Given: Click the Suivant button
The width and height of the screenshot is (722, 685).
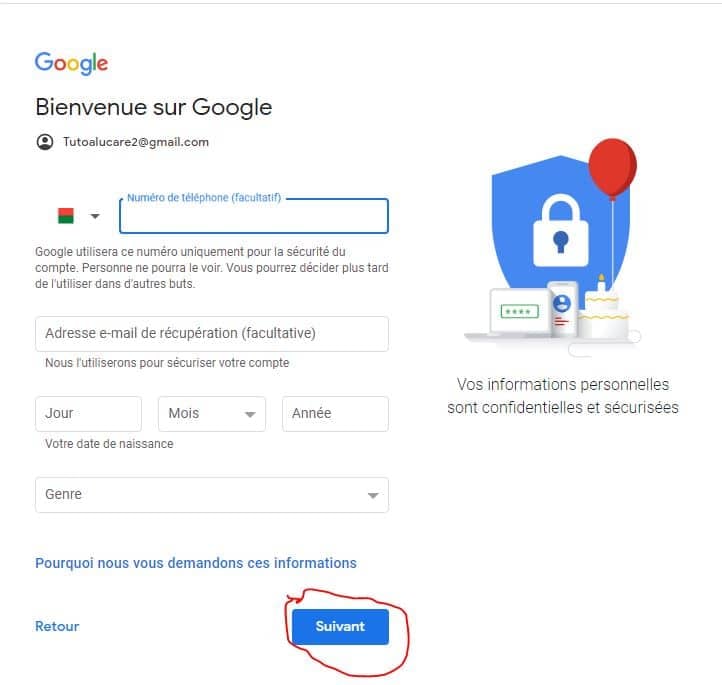Looking at the screenshot, I should coord(340,626).
